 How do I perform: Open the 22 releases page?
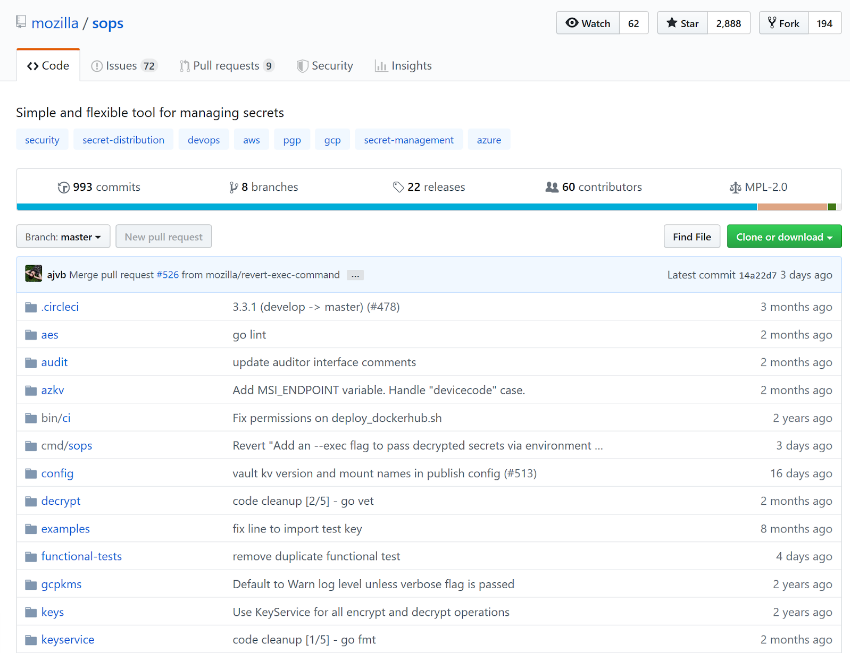(429, 187)
